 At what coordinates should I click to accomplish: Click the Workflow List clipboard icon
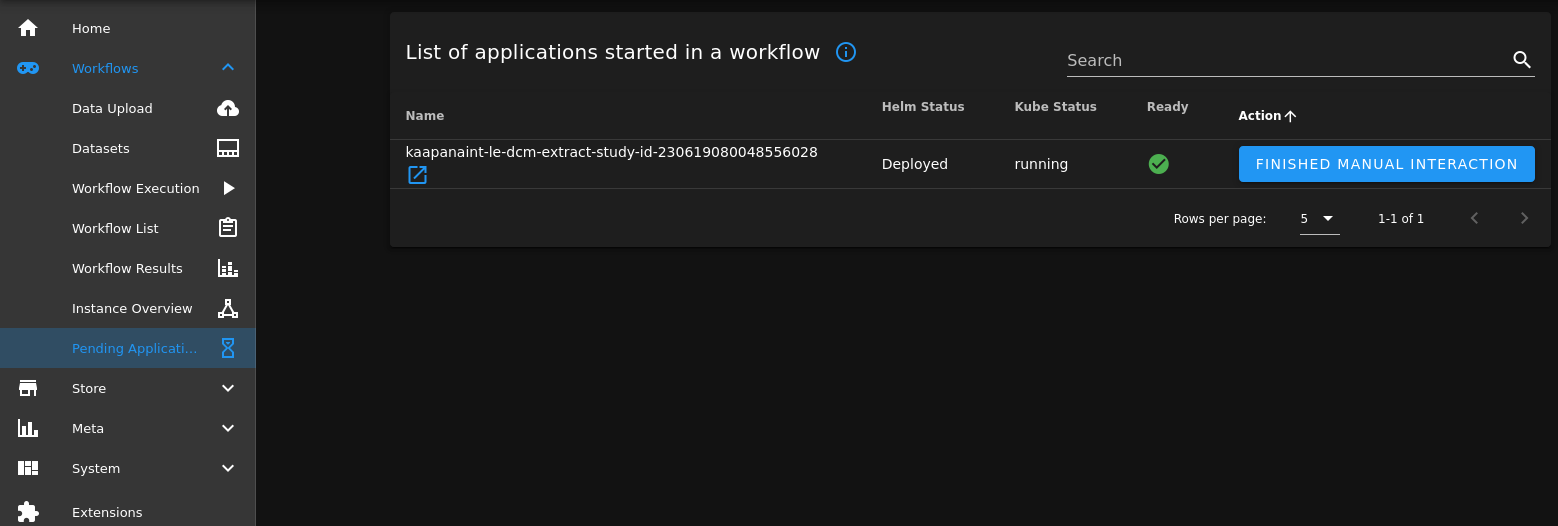tap(228, 228)
